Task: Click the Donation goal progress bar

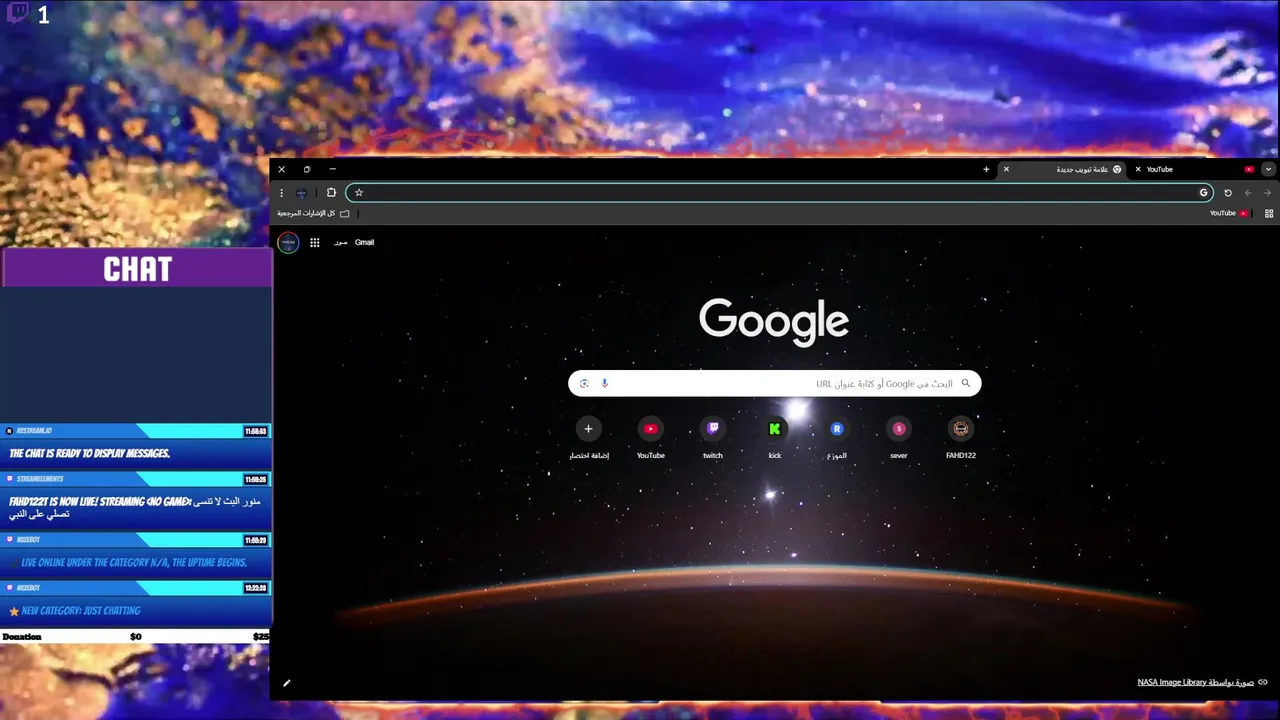Action: point(135,636)
